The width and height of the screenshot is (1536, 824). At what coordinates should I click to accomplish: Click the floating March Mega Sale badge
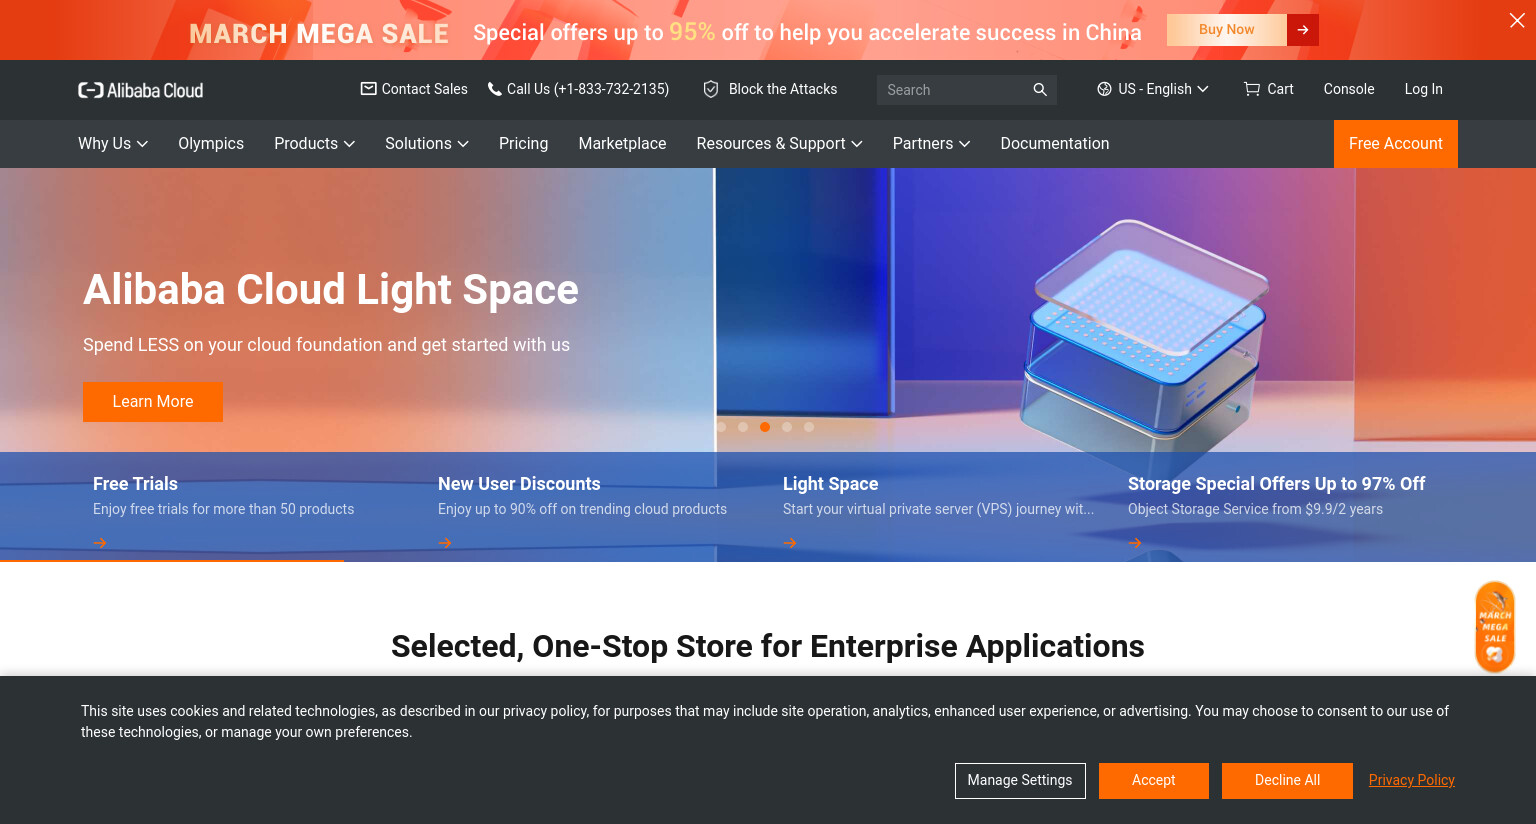tap(1495, 627)
